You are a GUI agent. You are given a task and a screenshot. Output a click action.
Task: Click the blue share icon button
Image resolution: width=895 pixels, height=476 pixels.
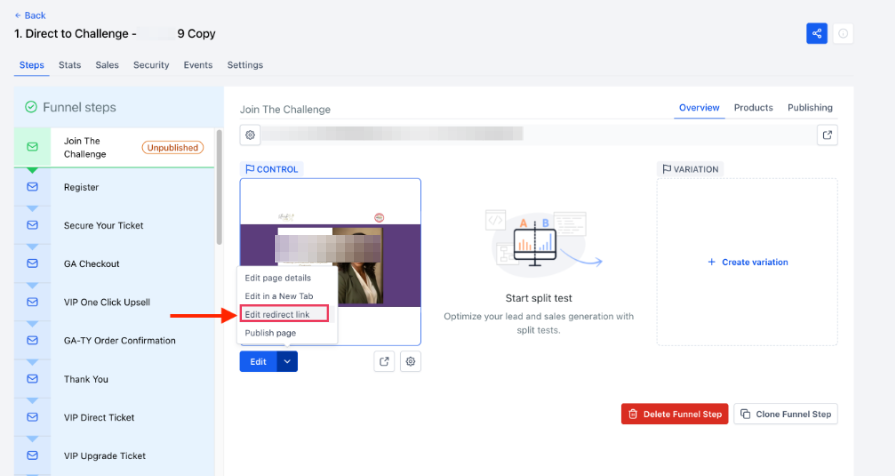click(x=816, y=34)
